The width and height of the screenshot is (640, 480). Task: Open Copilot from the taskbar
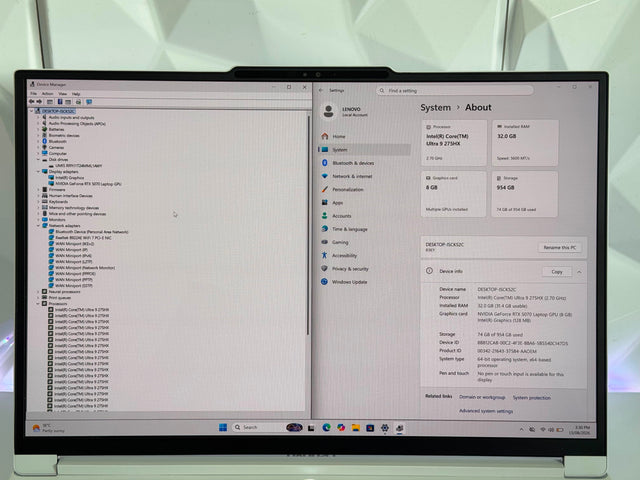pyautogui.click(x=341, y=427)
